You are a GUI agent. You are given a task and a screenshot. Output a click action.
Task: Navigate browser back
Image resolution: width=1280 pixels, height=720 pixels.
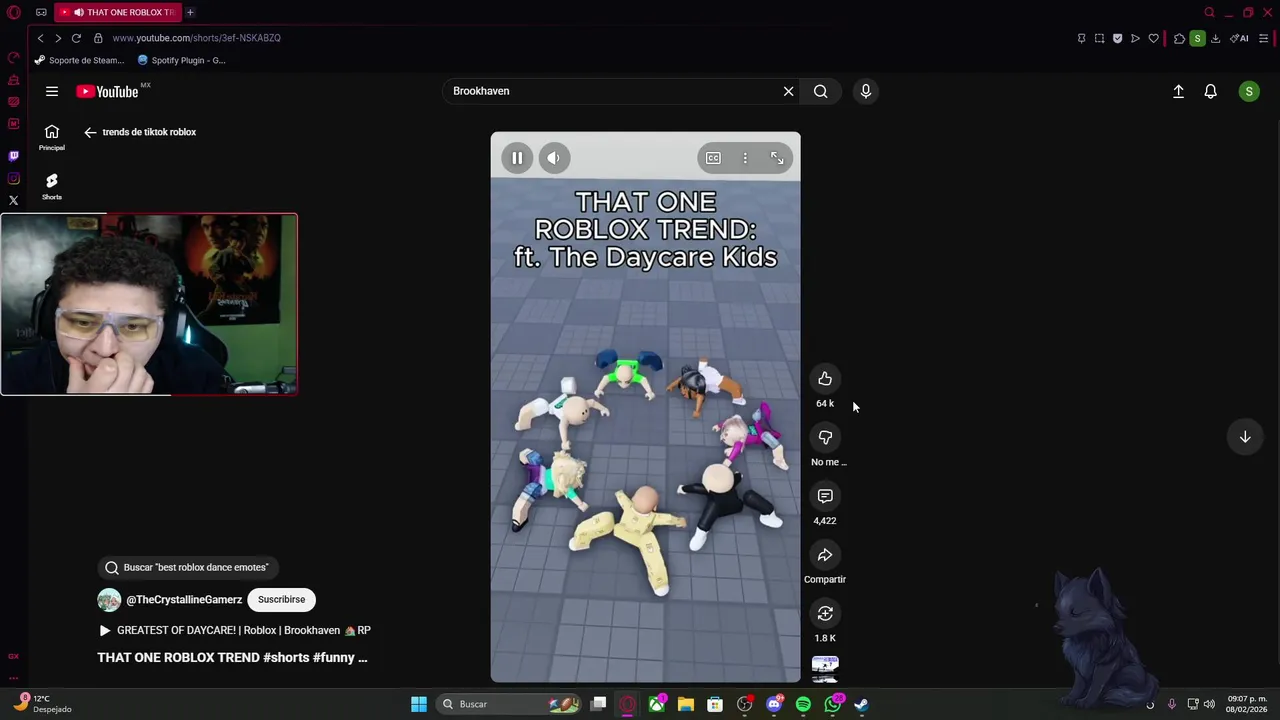(x=40, y=38)
